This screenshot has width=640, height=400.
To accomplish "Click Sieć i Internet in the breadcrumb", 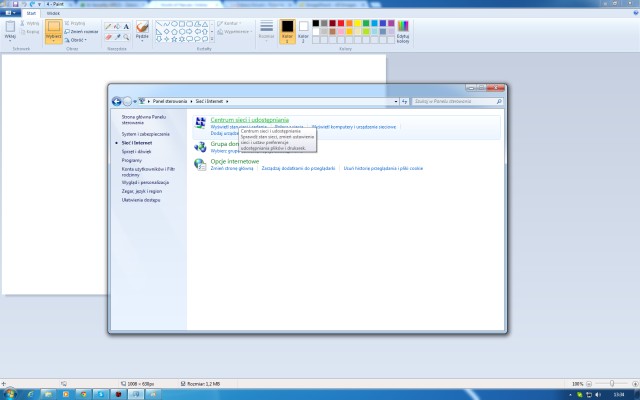I will (209, 101).
